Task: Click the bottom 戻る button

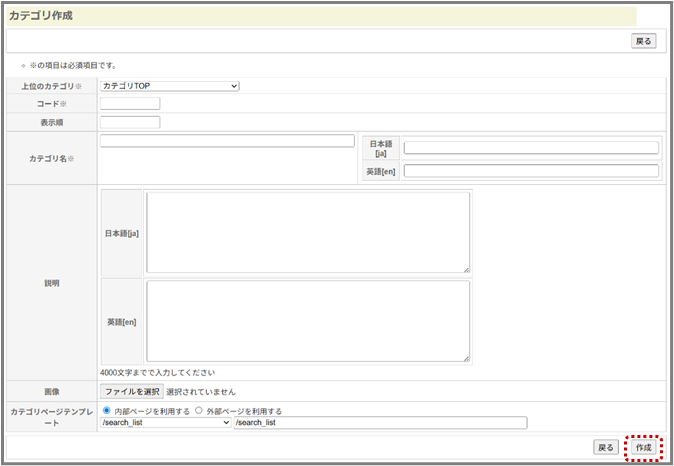Action: [606, 447]
